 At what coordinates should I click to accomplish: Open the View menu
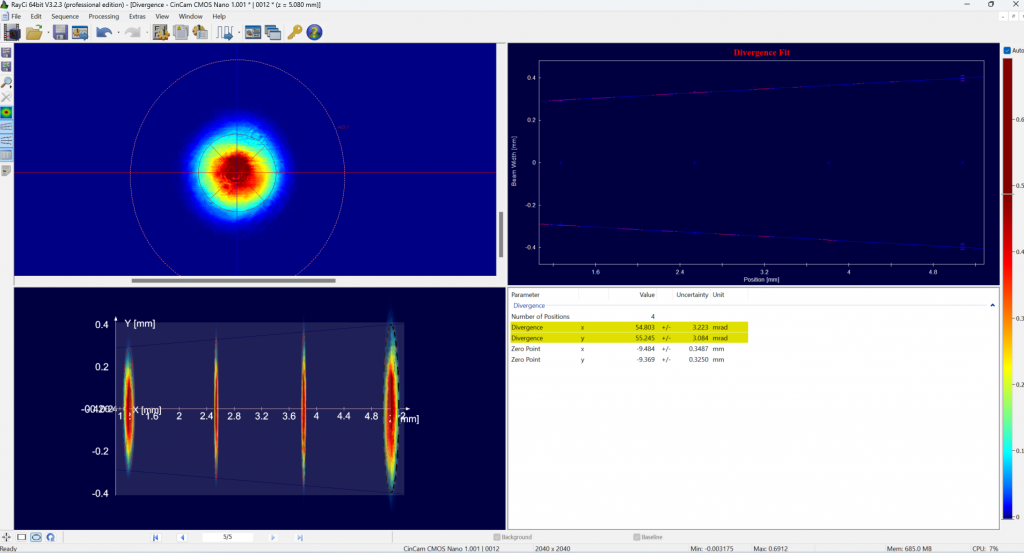162,16
